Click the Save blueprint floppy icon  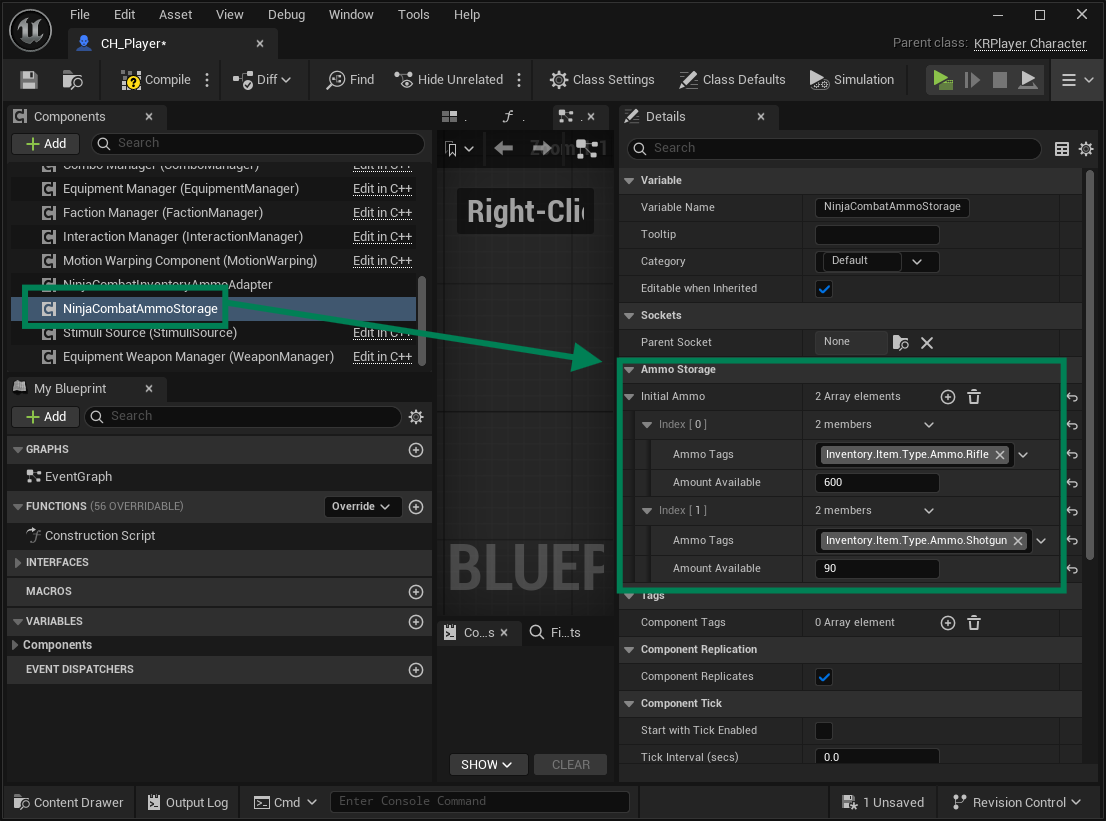pyautogui.click(x=29, y=80)
